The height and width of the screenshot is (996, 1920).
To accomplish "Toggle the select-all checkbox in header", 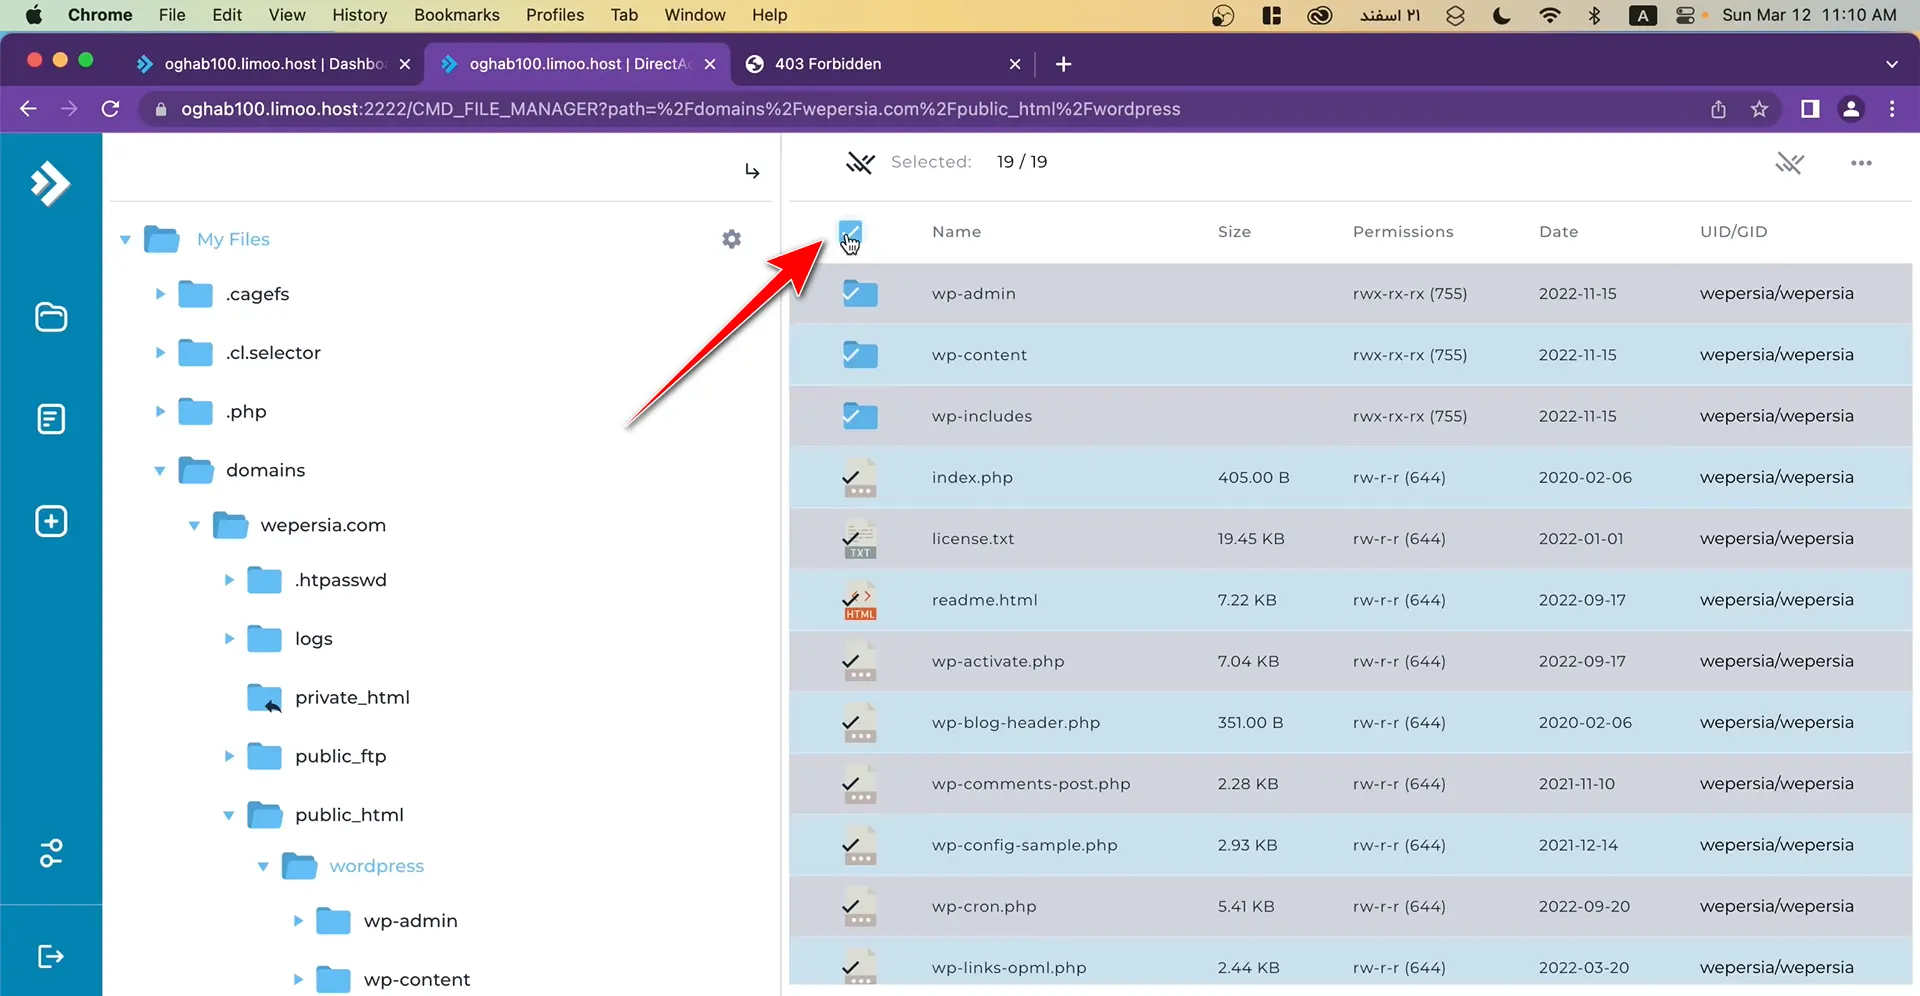I will click(850, 232).
